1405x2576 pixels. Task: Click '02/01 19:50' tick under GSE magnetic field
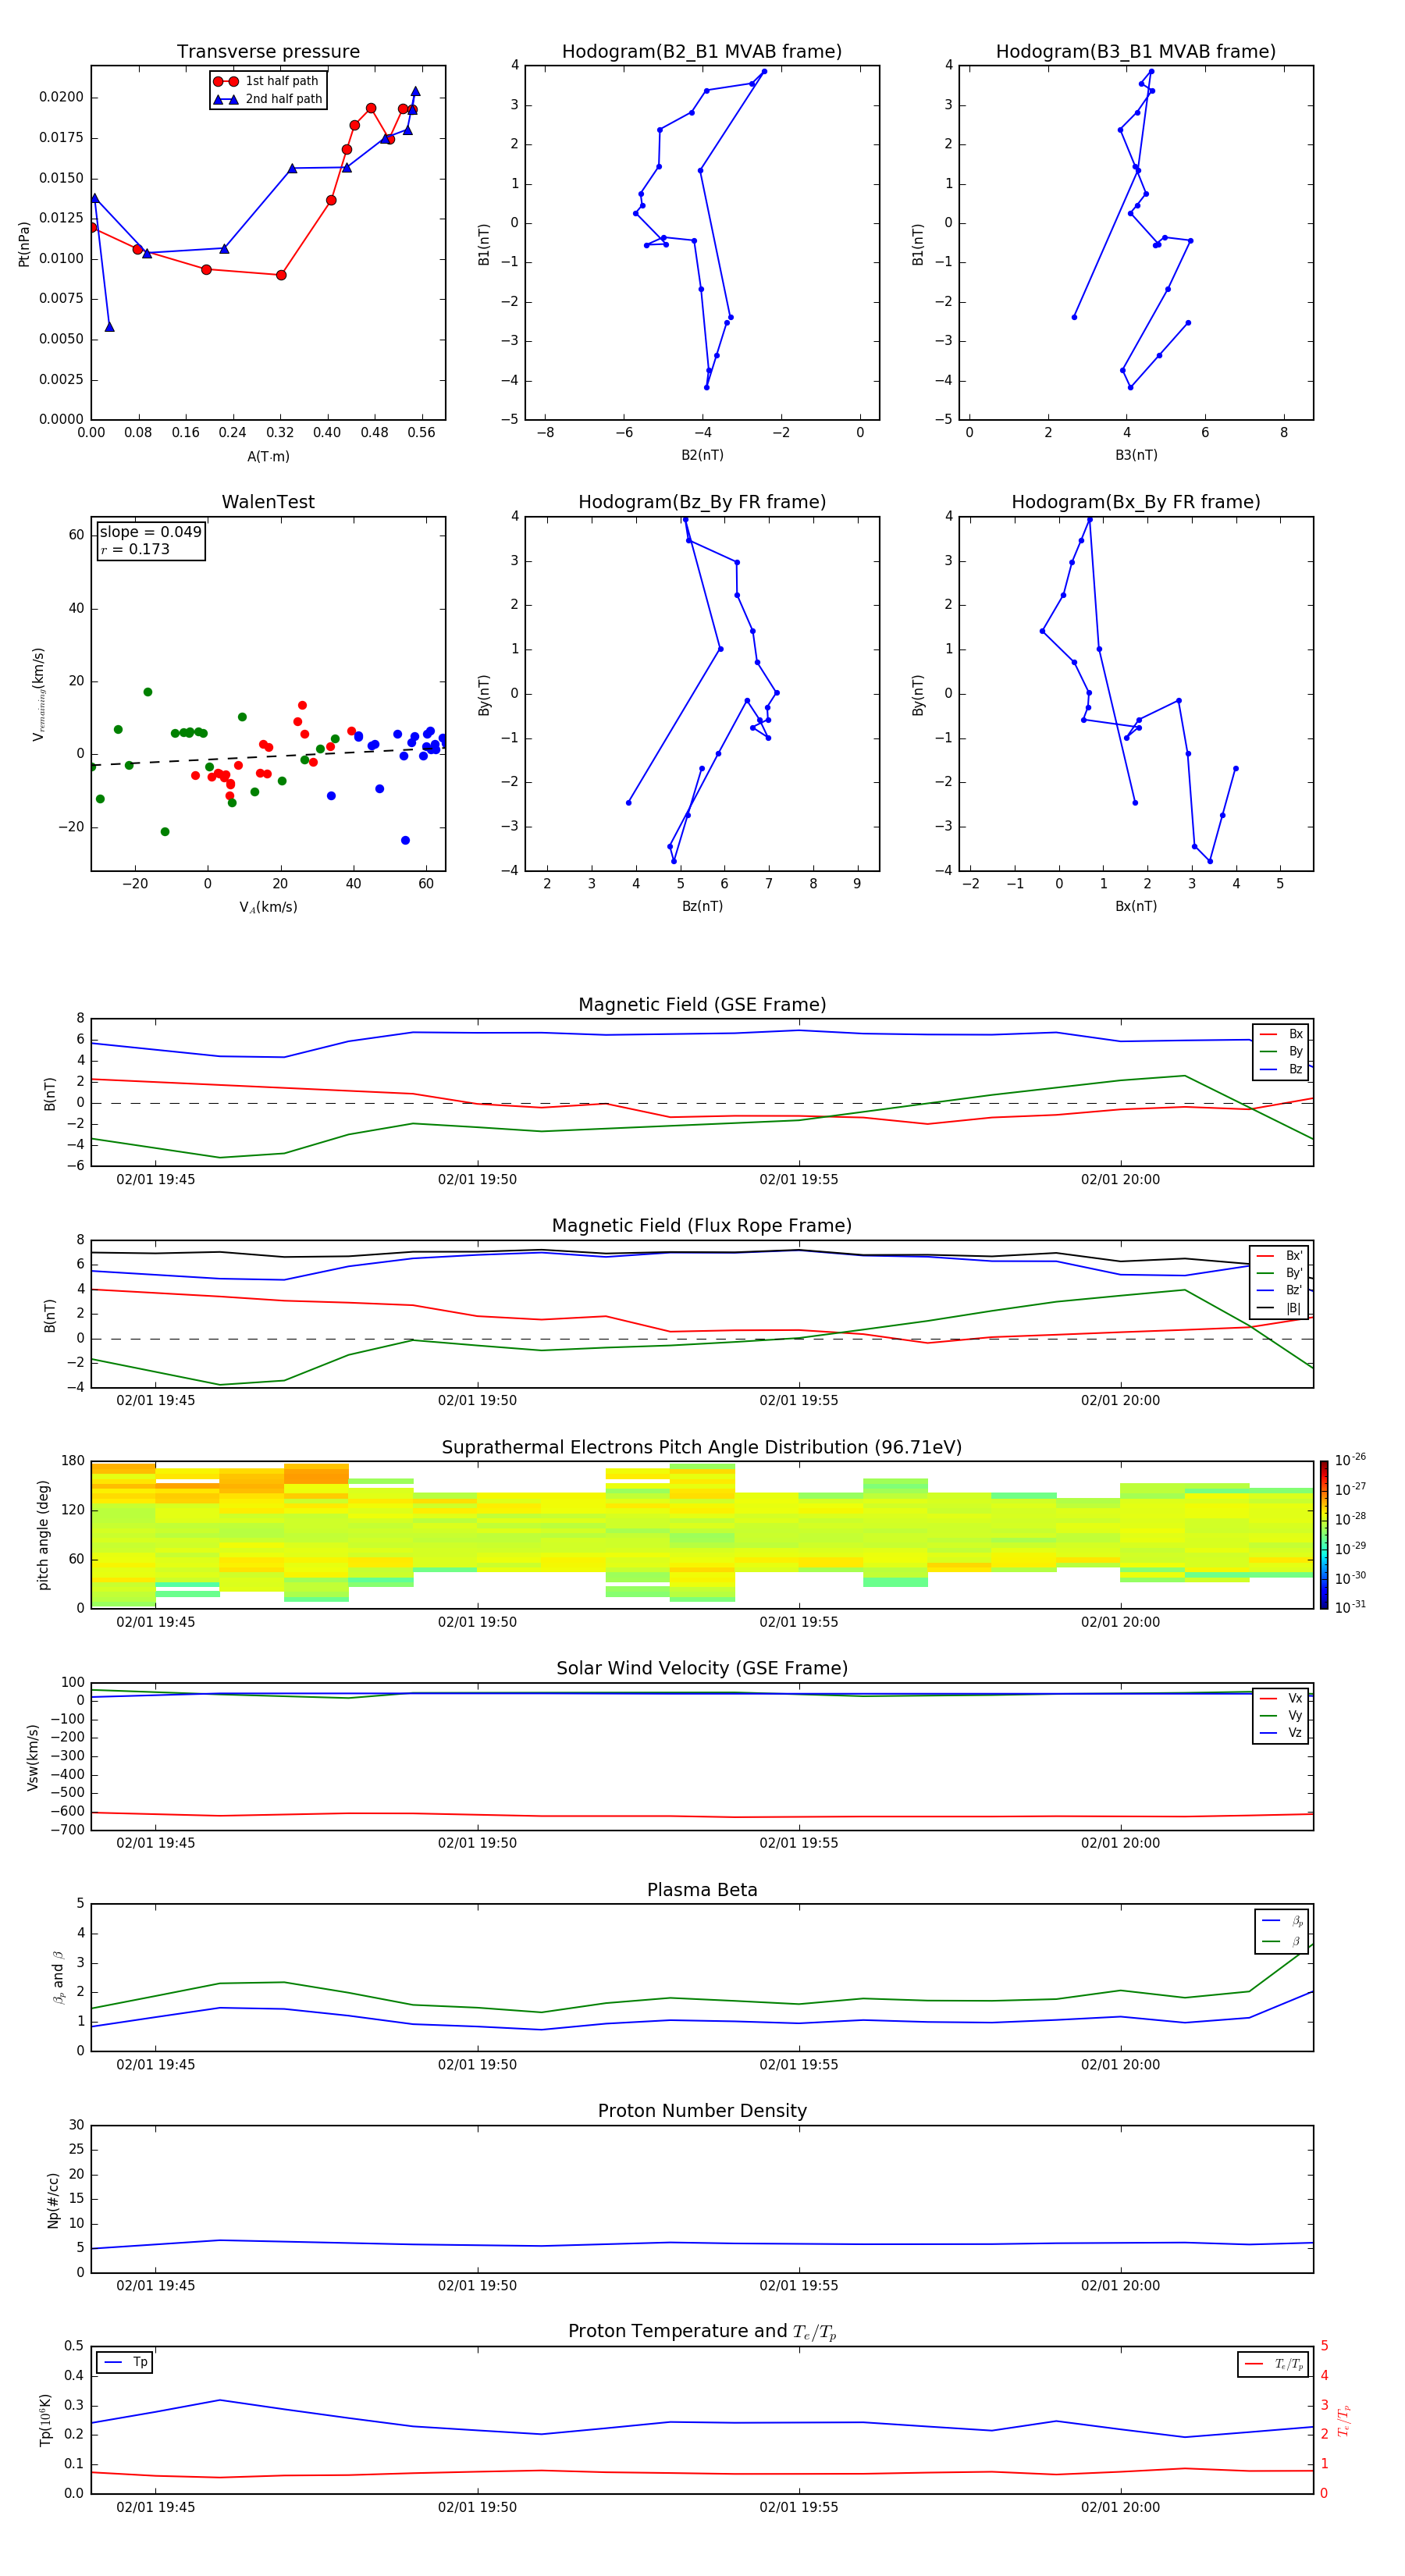pyautogui.click(x=477, y=1180)
